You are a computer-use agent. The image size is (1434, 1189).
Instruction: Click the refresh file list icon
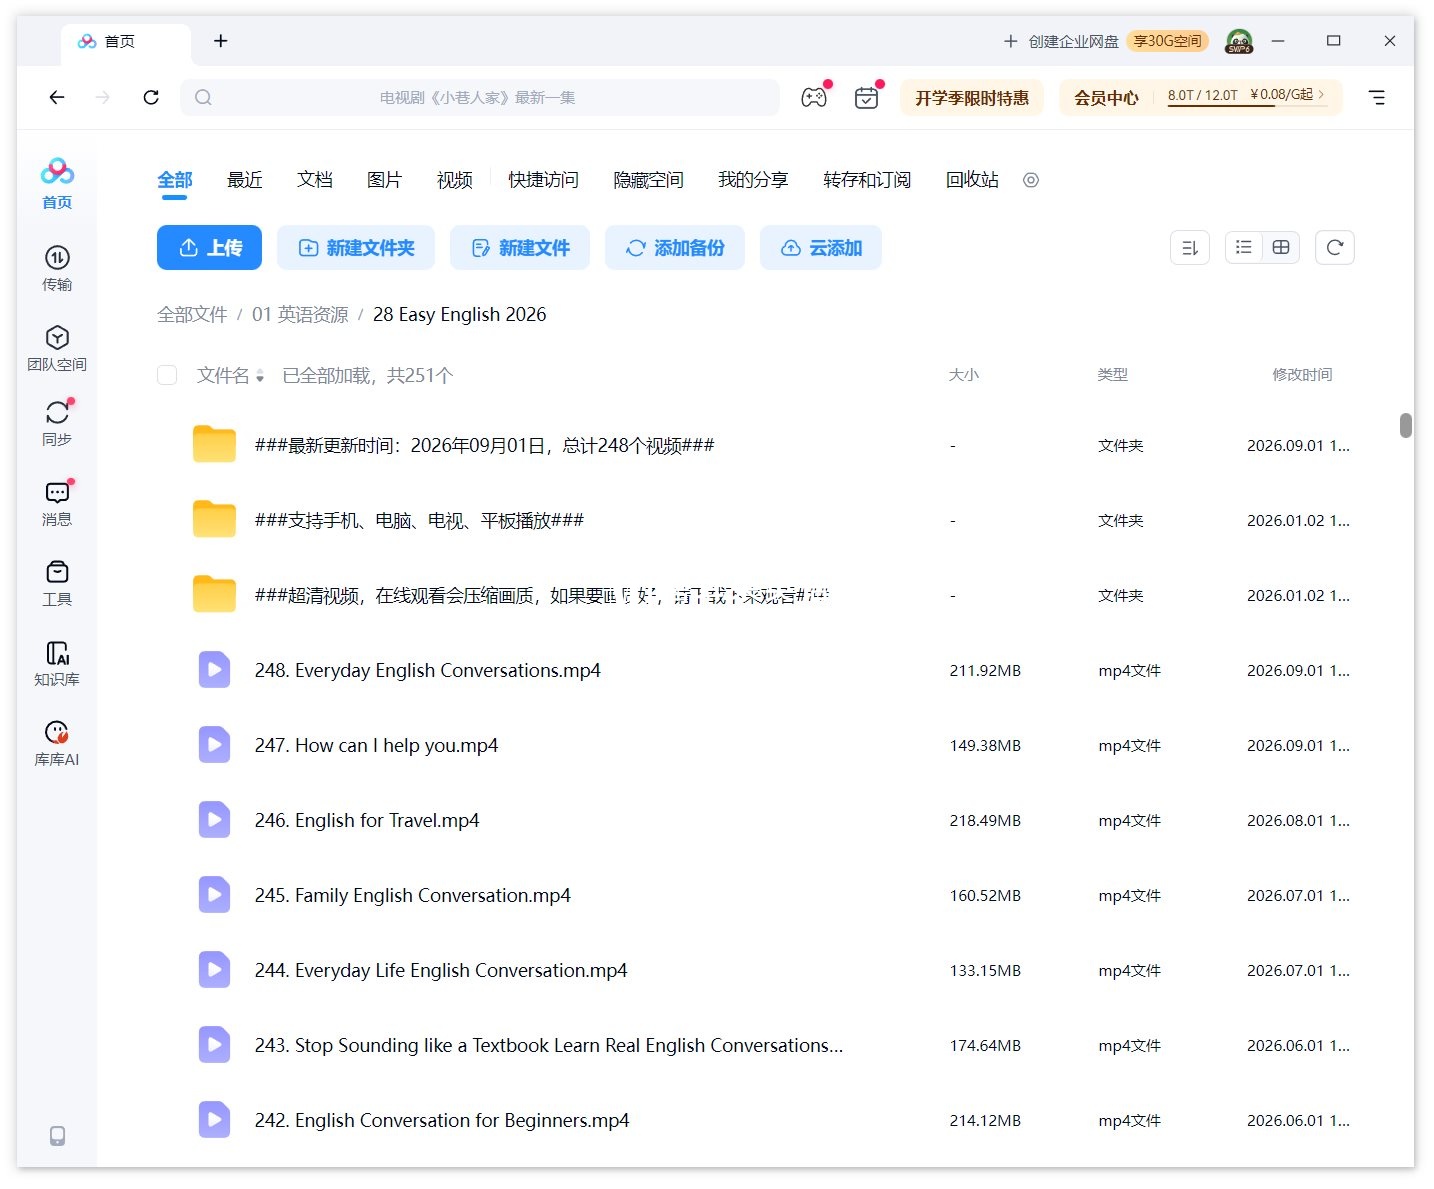(x=1335, y=248)
